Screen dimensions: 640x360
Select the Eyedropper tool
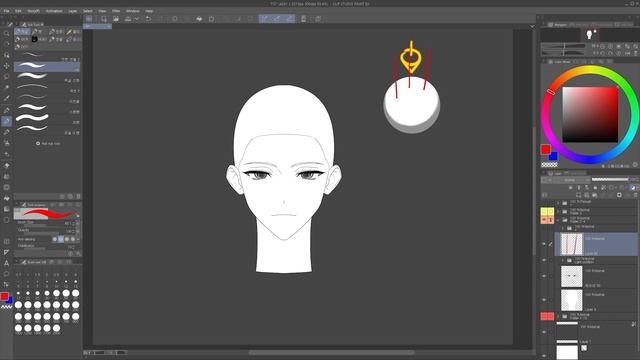pos(7,98)
